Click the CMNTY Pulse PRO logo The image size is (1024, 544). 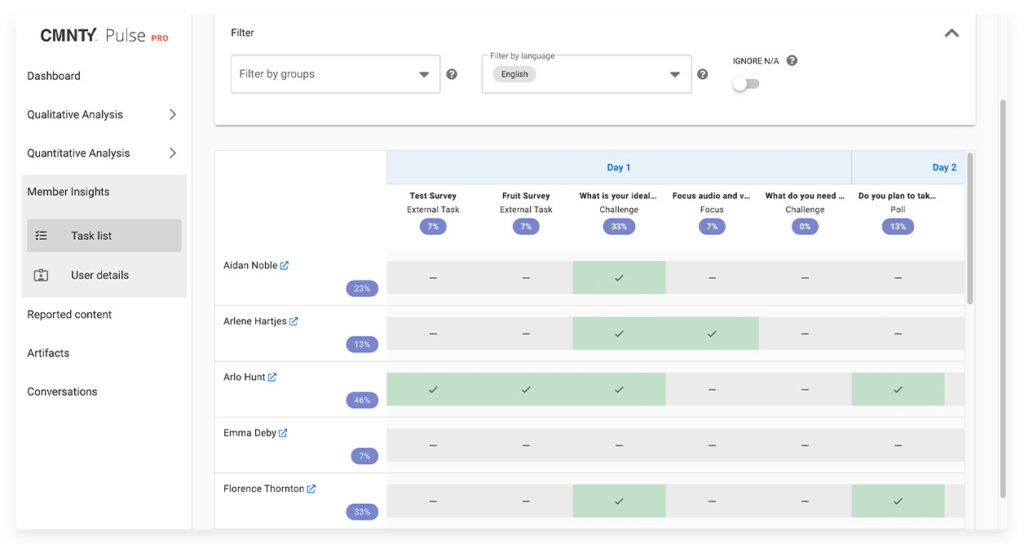(x=104, y=35)
